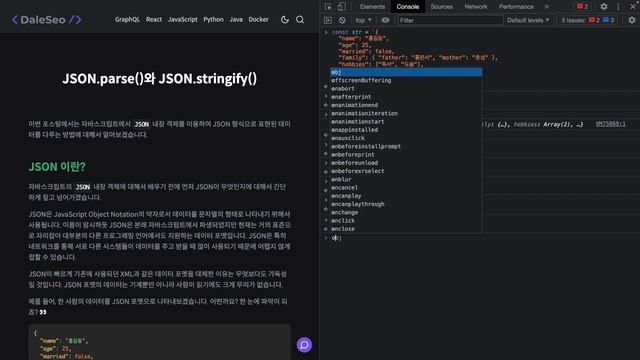Select the inspect element picker icon
The image size is (640, 360).
pos(328,7)
